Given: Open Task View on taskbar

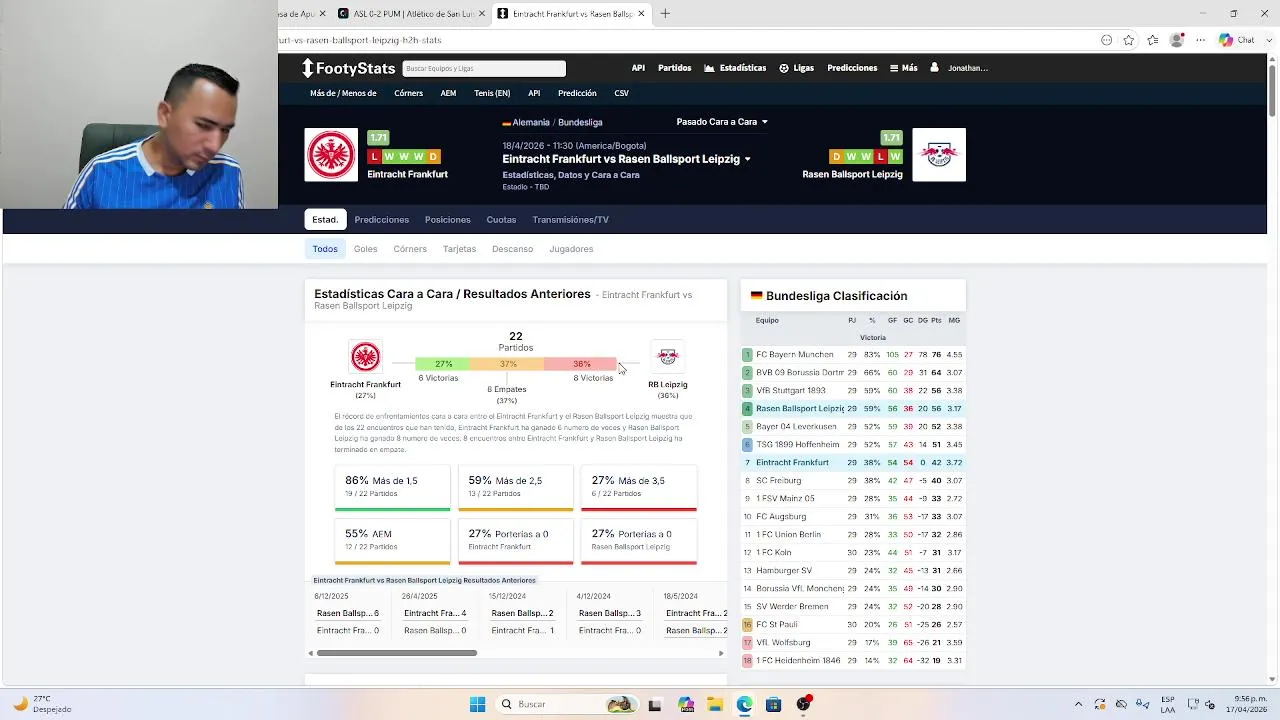Looking at the screenshot, I should tap(655, 704).
